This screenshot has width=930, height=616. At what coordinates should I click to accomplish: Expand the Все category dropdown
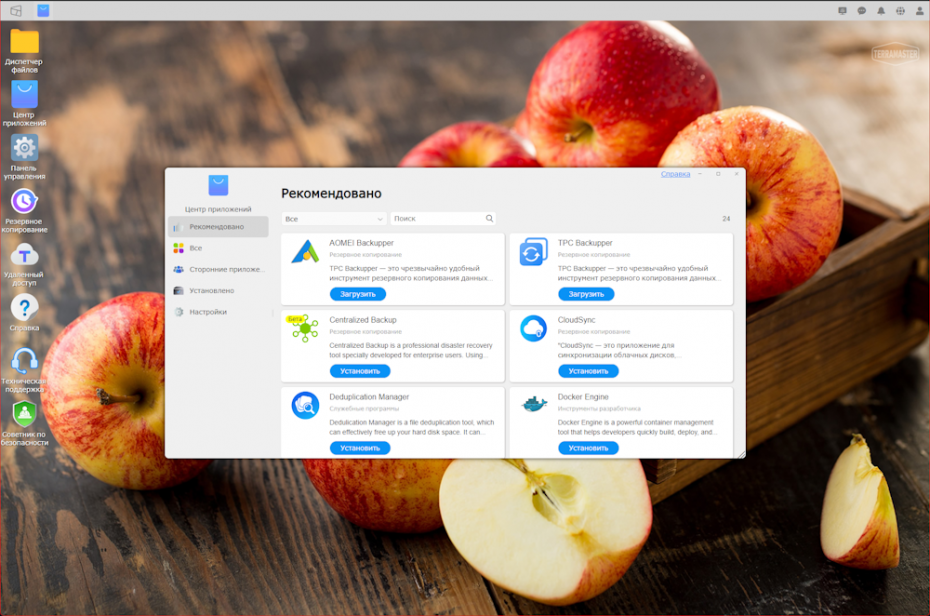coord(334,219)
